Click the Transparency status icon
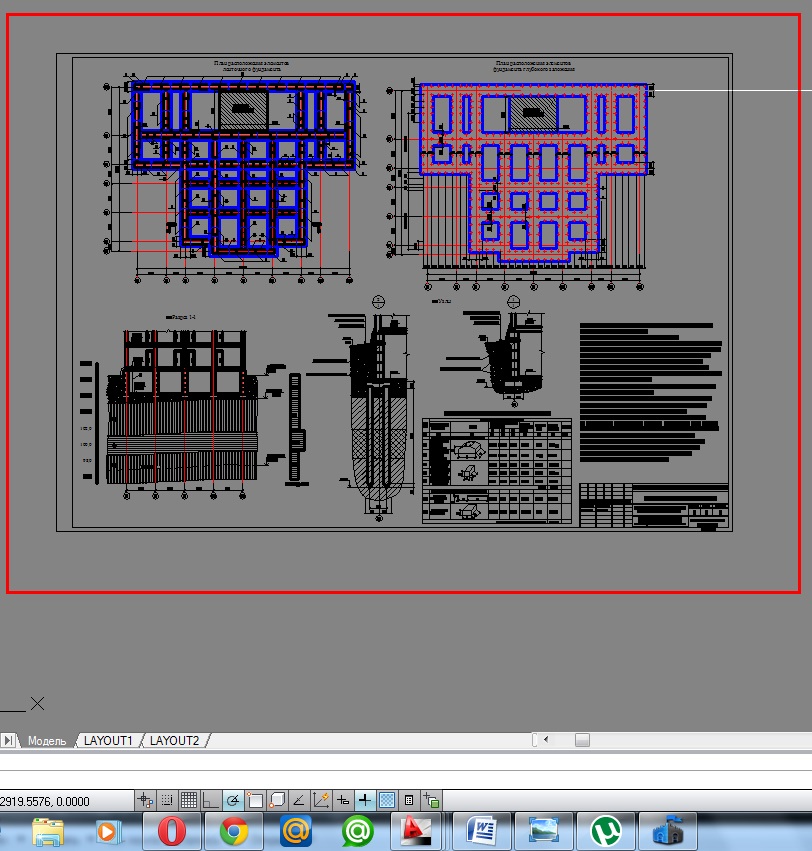This screenshot has height=851, width=812. point(387,800)
